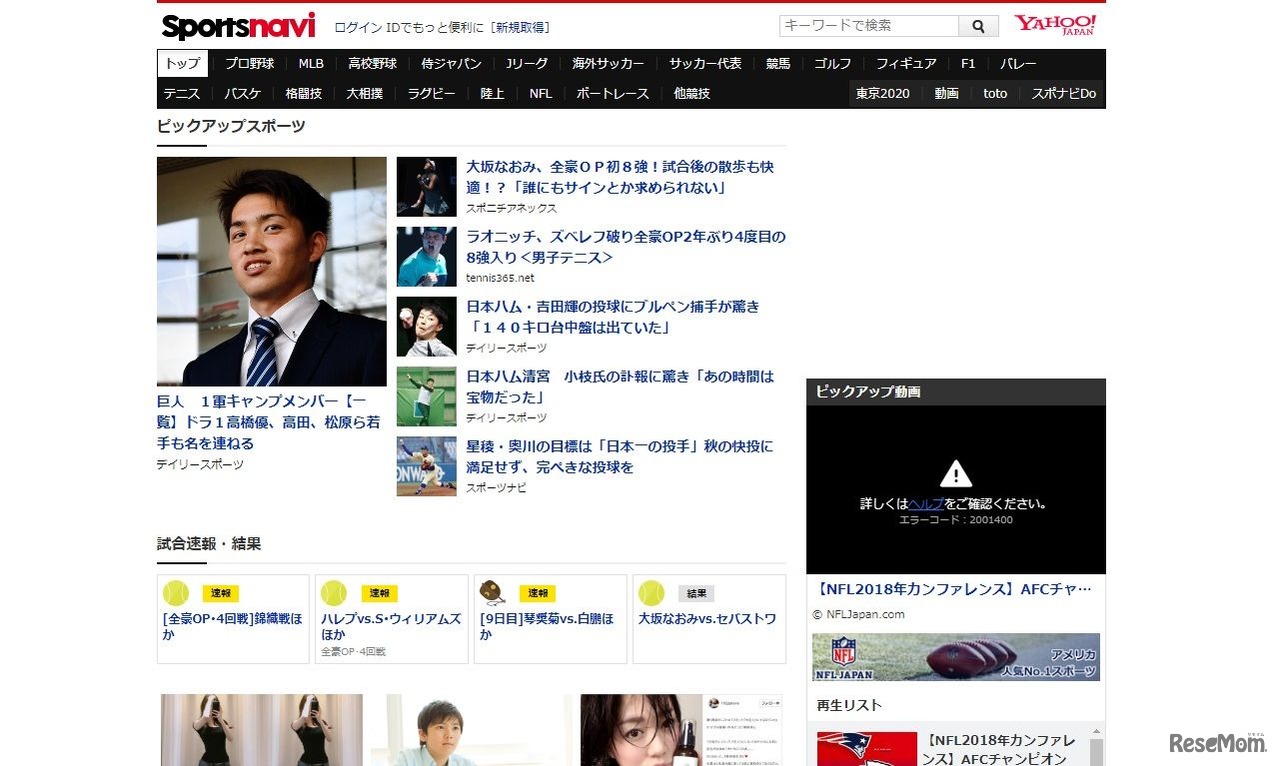Click in the keyword search field
Viewport: 1280px width, 766px height.
(x=869, y=26)
